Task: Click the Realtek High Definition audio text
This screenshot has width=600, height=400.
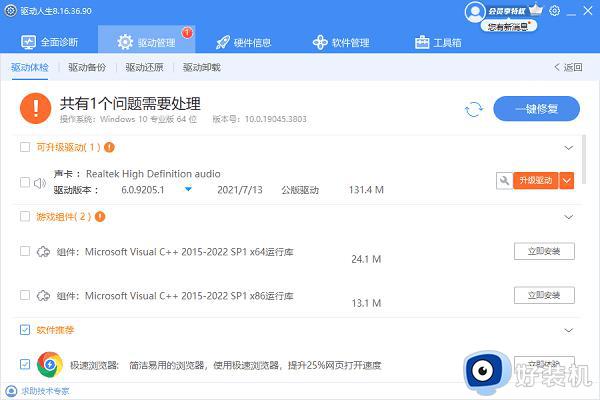Action: point(153,174)
